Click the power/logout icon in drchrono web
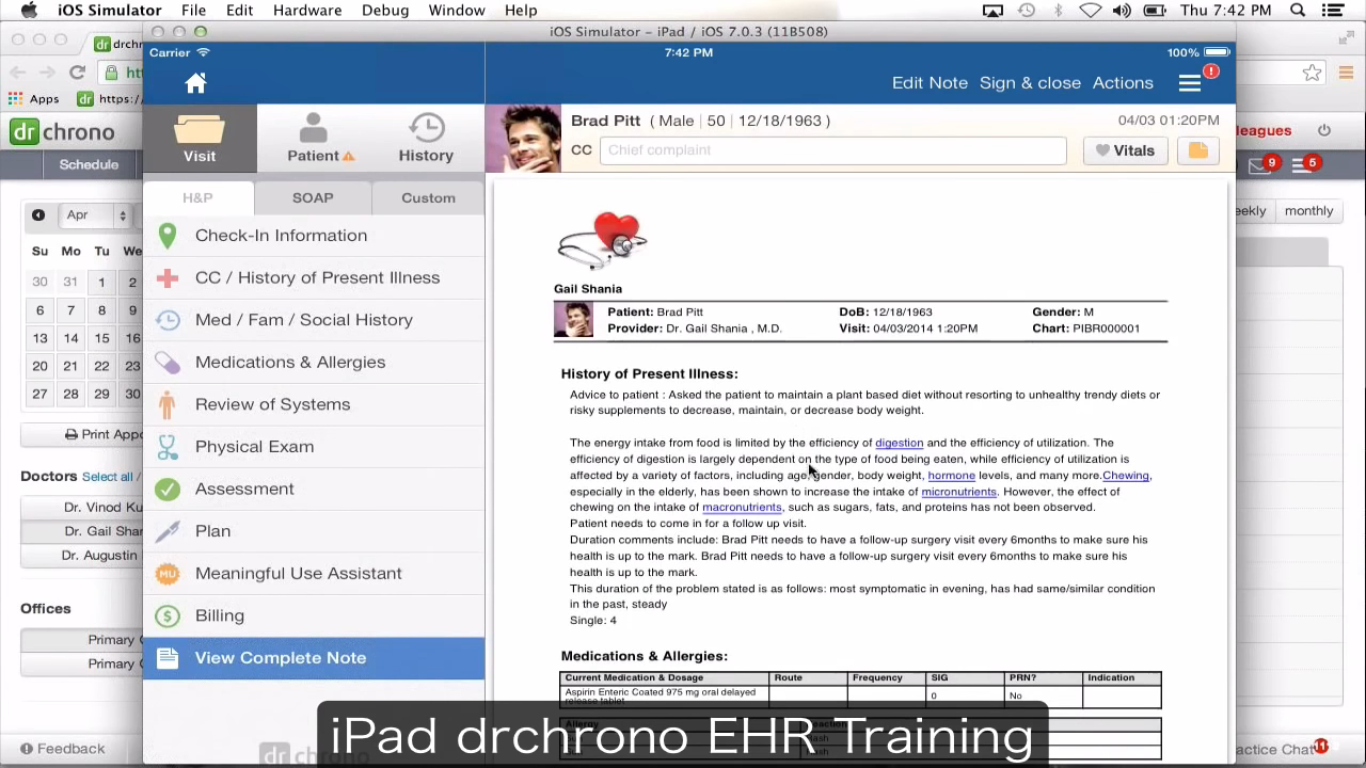Screen dimensions: 1366x768 point(1325,131)
